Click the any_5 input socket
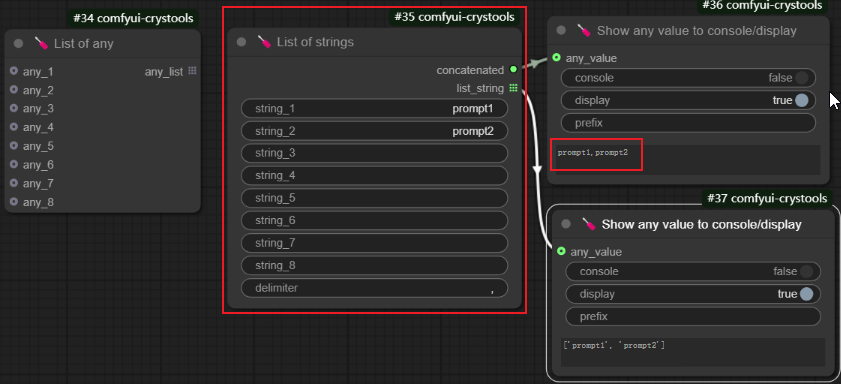Image resolution: width=841 pixels, height=384 pixels. click(14, 146)
